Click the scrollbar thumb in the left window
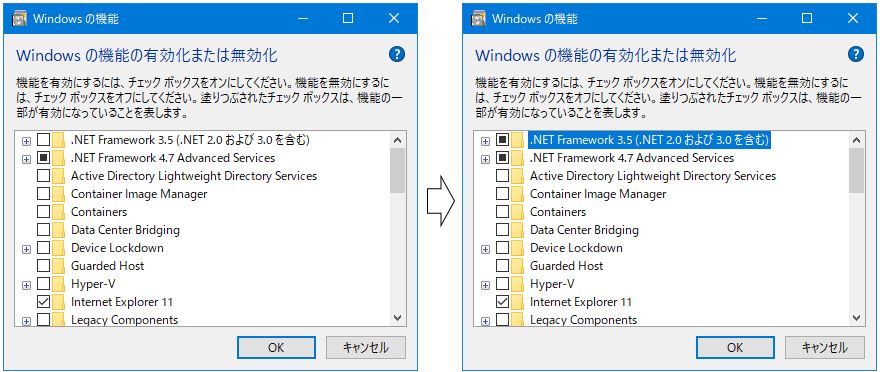Image resolution: width=880 pixels, height=372 pixels. click(397, 171)
